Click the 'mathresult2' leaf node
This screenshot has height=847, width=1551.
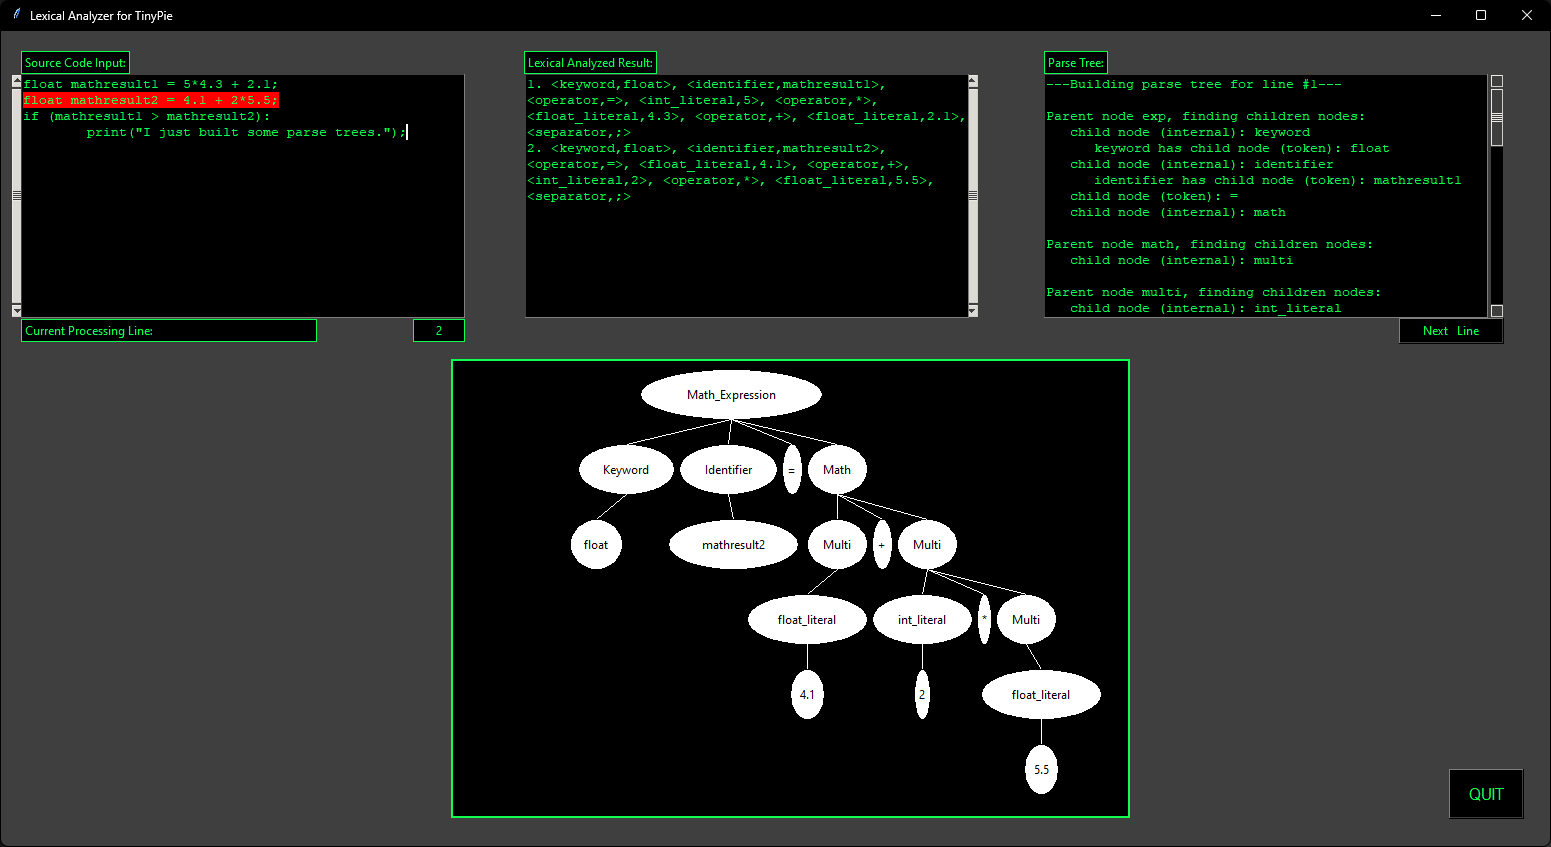[733, 545]
